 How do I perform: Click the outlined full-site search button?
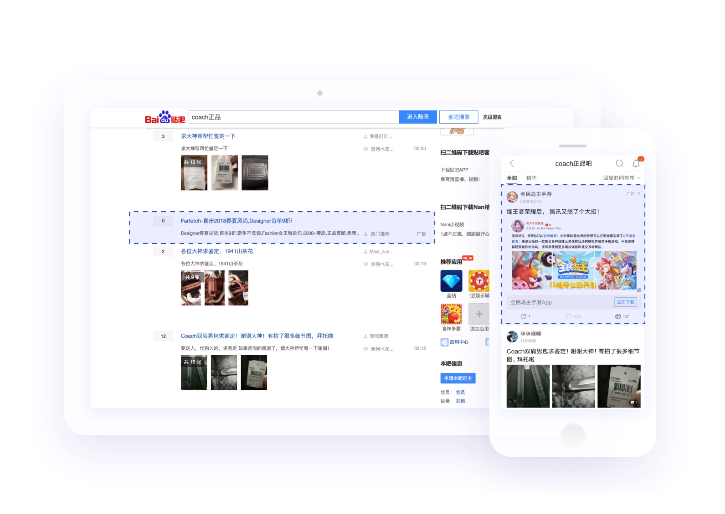click(458, 117)
